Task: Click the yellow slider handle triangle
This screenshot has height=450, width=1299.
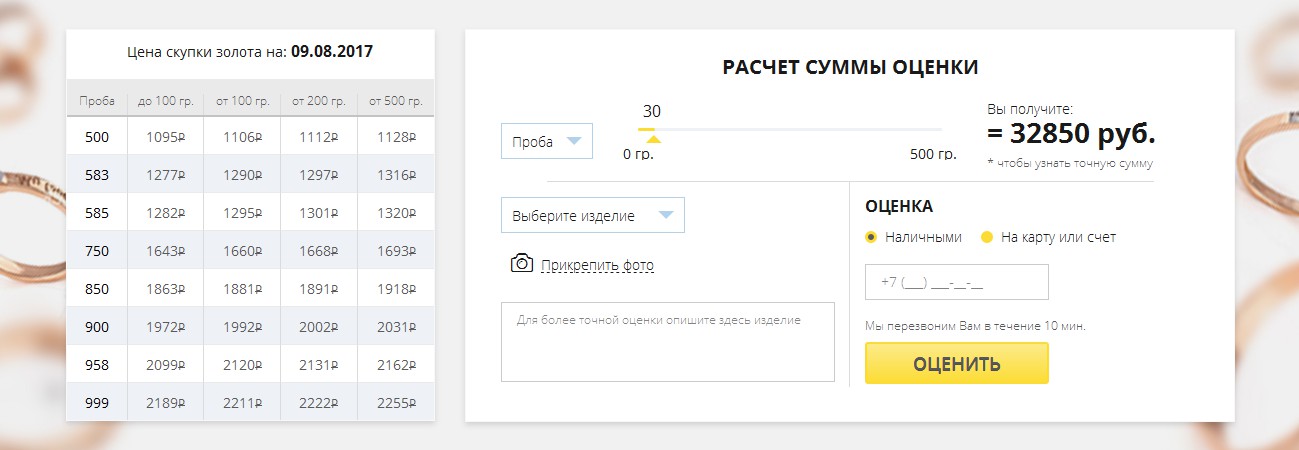Action: tap(653, 138)
